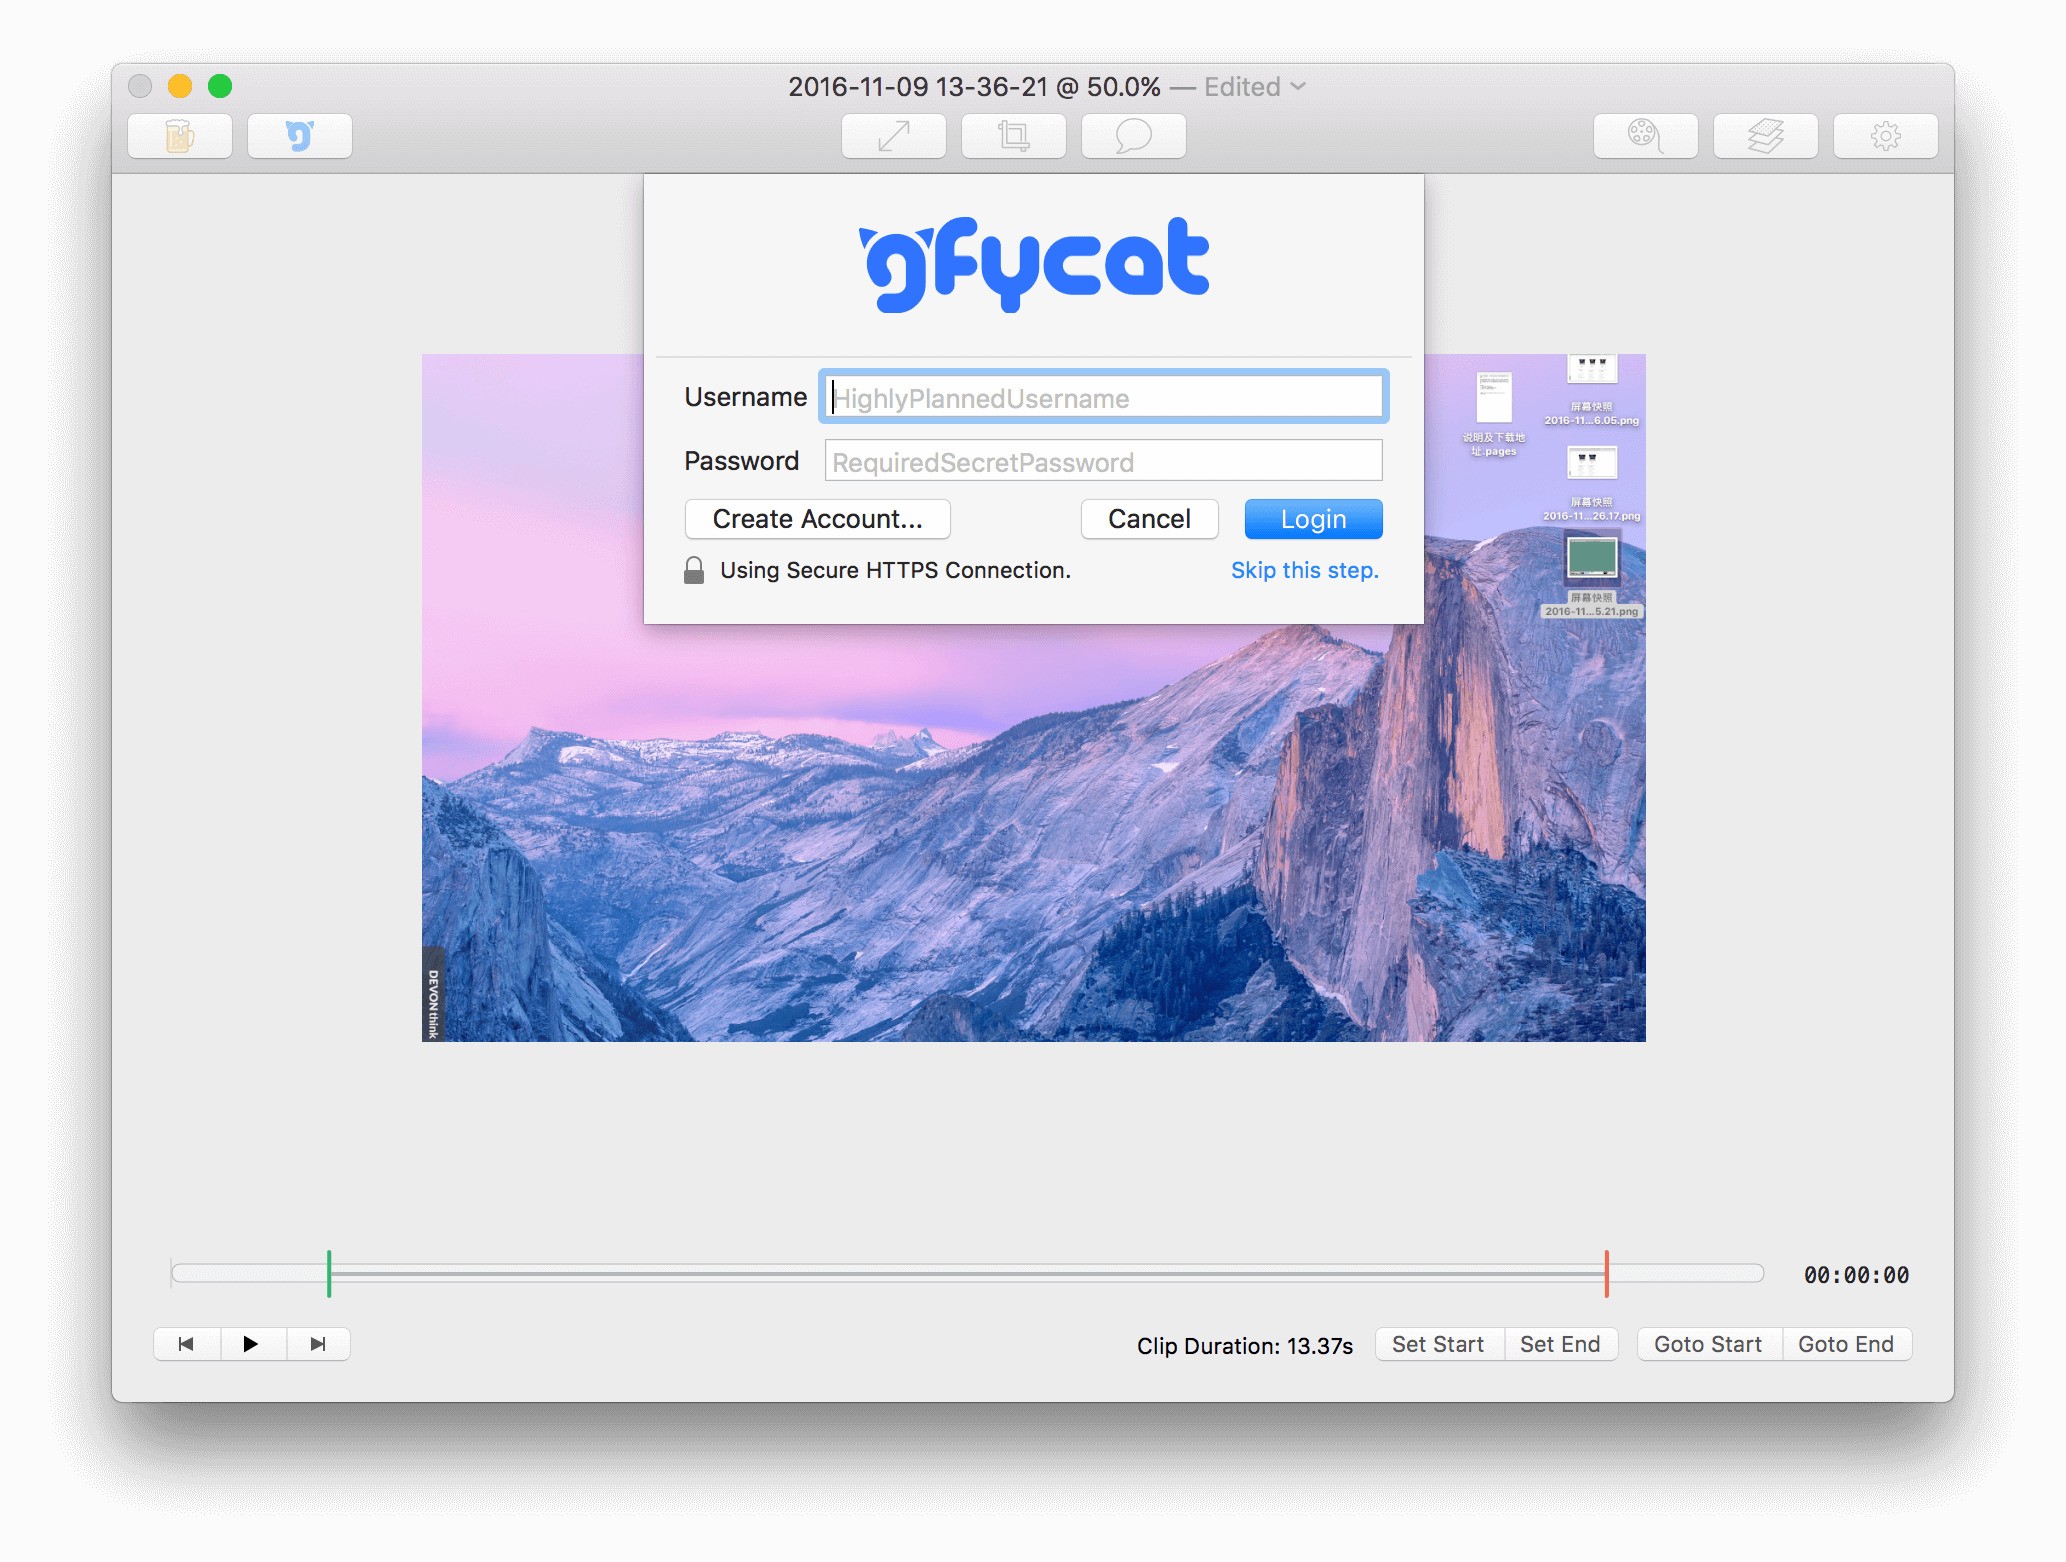Click the Username input field
The height and width of the screenshot is (1562, 2066).
coord(1104,397)
